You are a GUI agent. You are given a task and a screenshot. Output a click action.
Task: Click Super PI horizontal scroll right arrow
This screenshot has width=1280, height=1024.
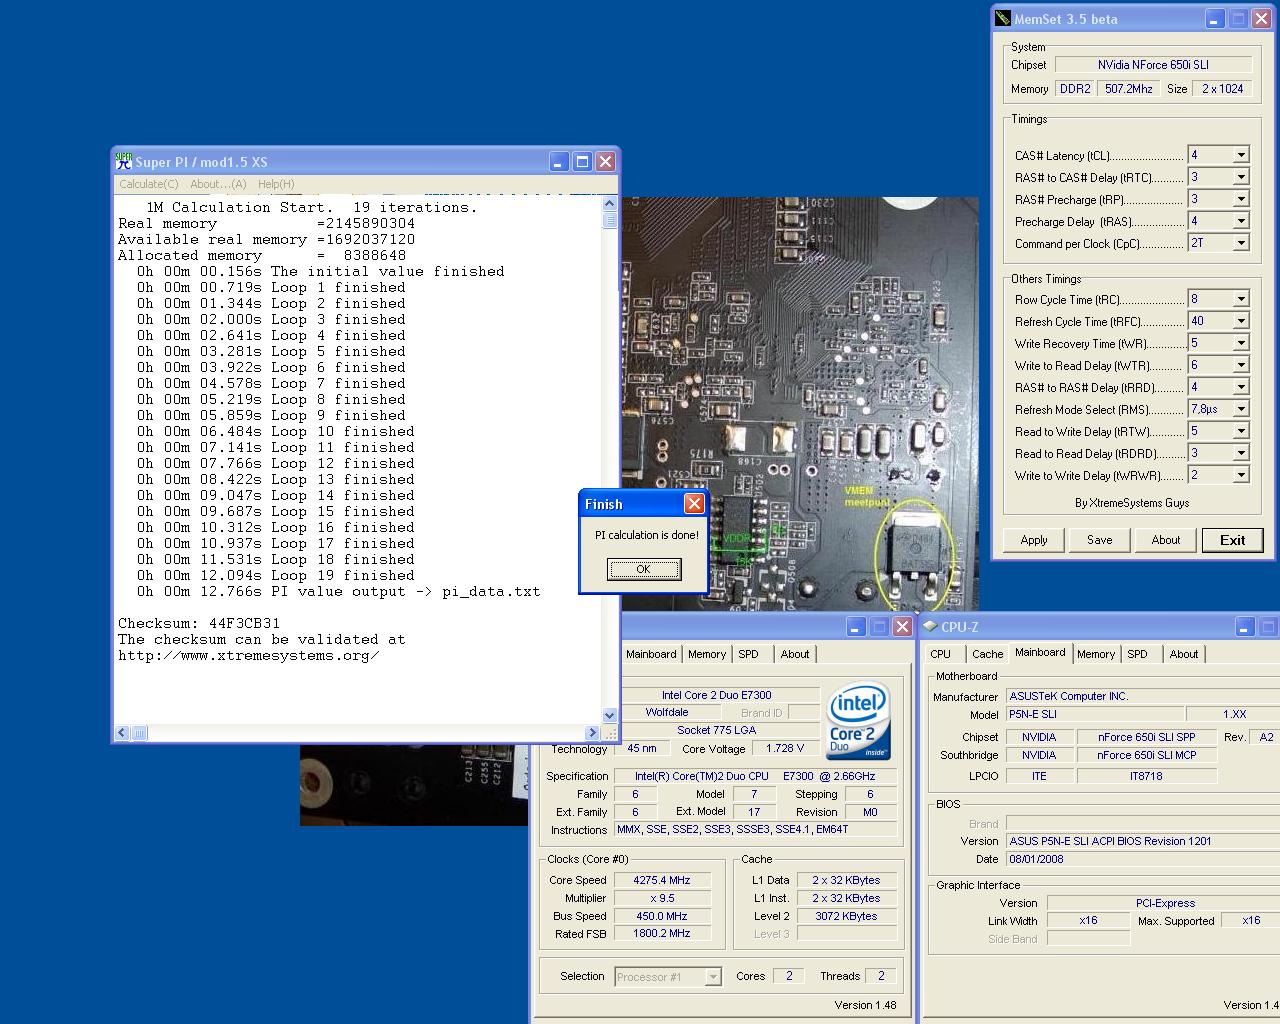[593, 733]
